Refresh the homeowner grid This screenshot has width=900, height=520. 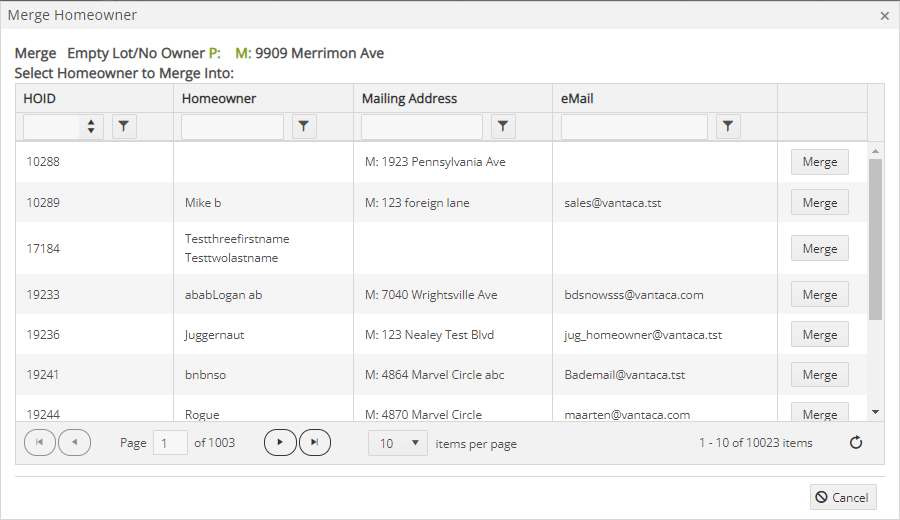[856, 443]
